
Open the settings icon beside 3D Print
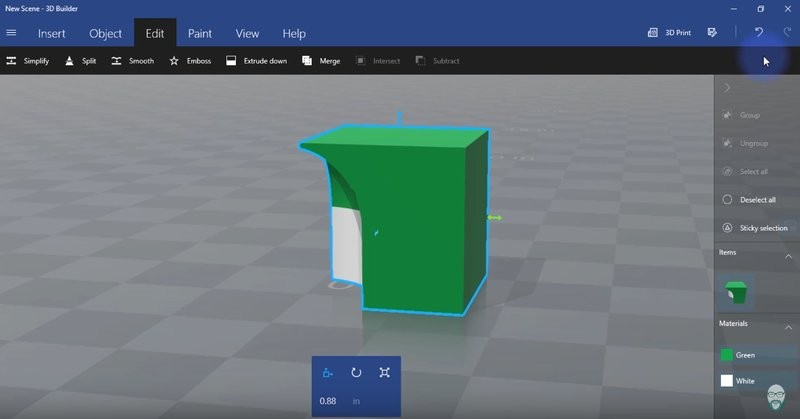[712, 33]
